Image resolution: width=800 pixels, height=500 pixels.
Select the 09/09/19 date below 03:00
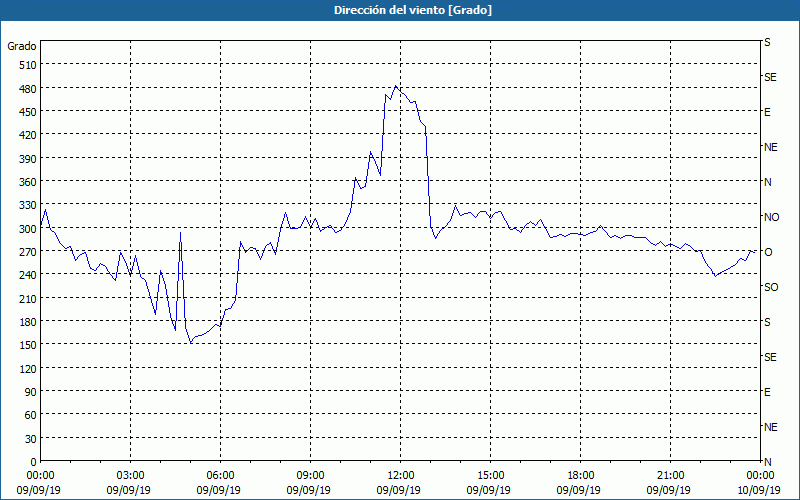(129, 490)
